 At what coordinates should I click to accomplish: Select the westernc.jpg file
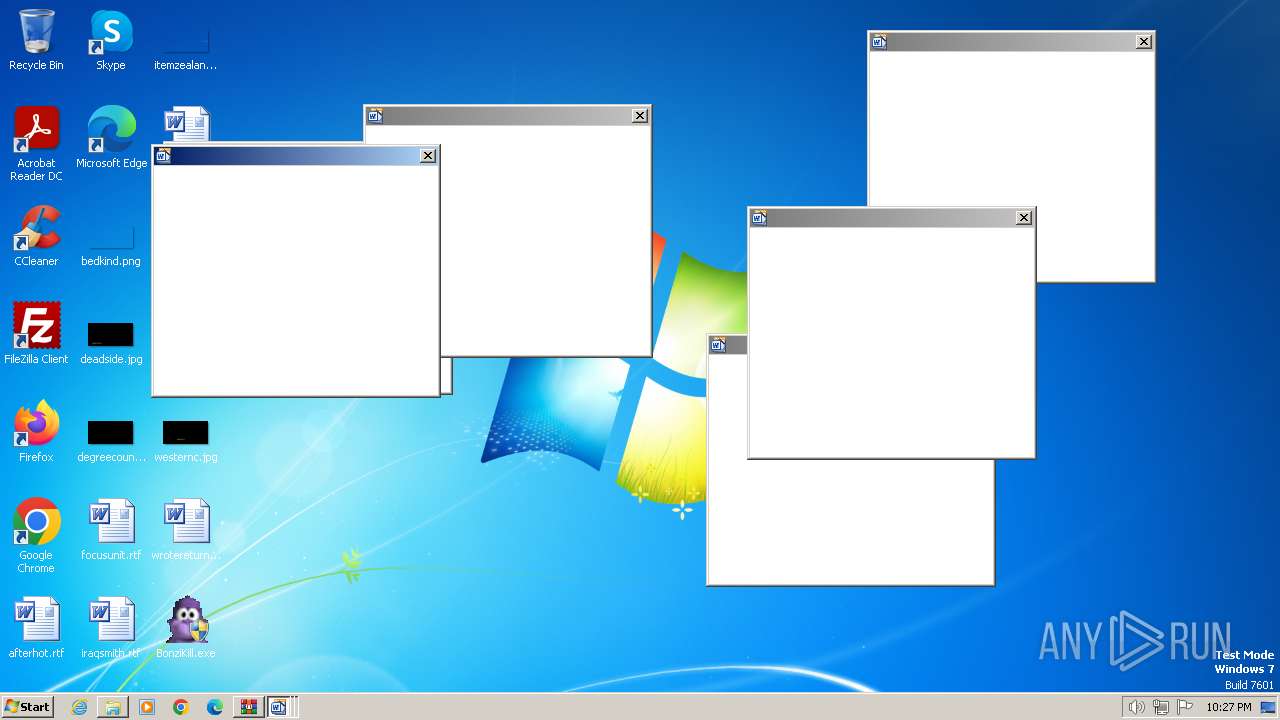tap(186, 442)
